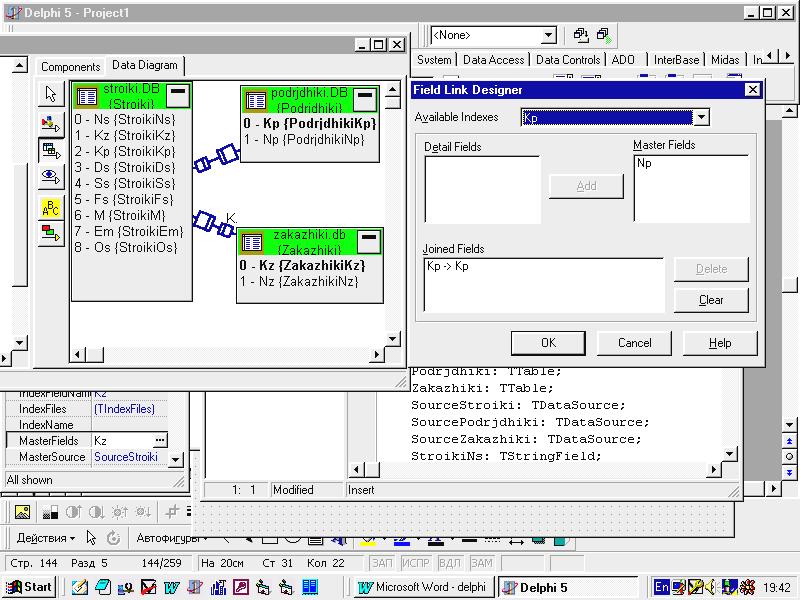The width and height of the screenshot is (800, 600).
Task: Click the stroiki.DB table icon
Action: coord(87,96)
